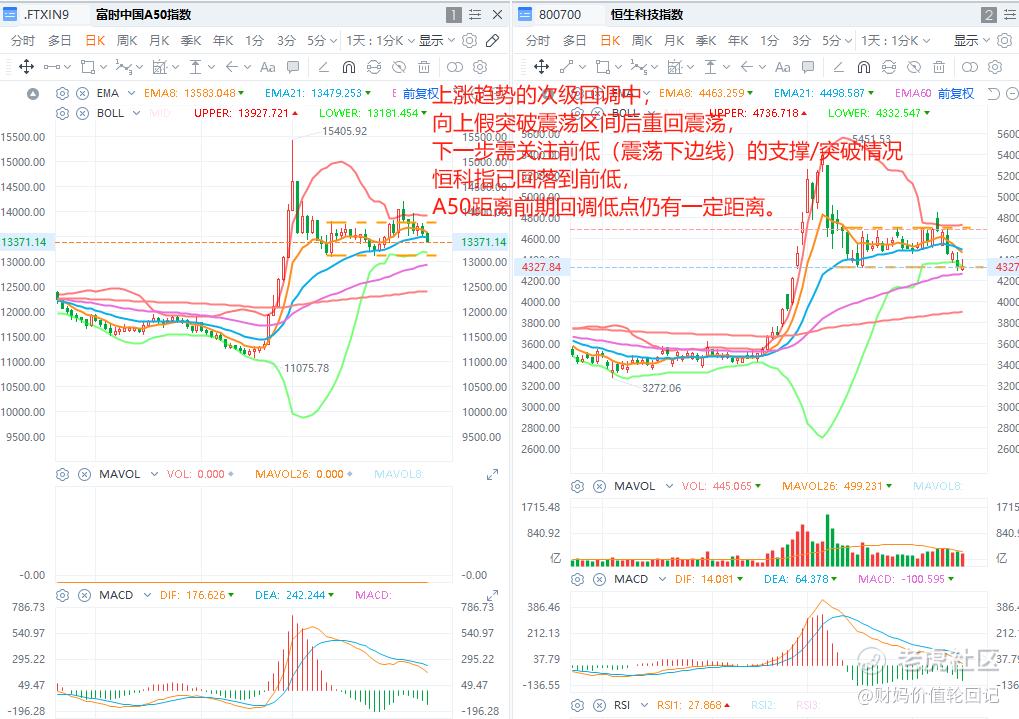The image size is (1019, 719).
Task: Switch A50 chart to 月K view
Action: point(159,40)
